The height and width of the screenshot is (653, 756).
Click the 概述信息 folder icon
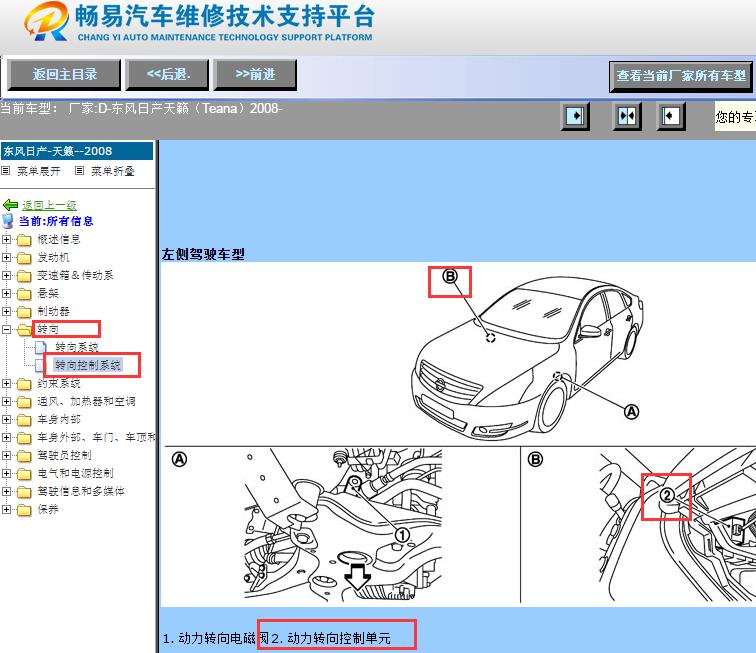pyautogui.click(x=24, y=240)
